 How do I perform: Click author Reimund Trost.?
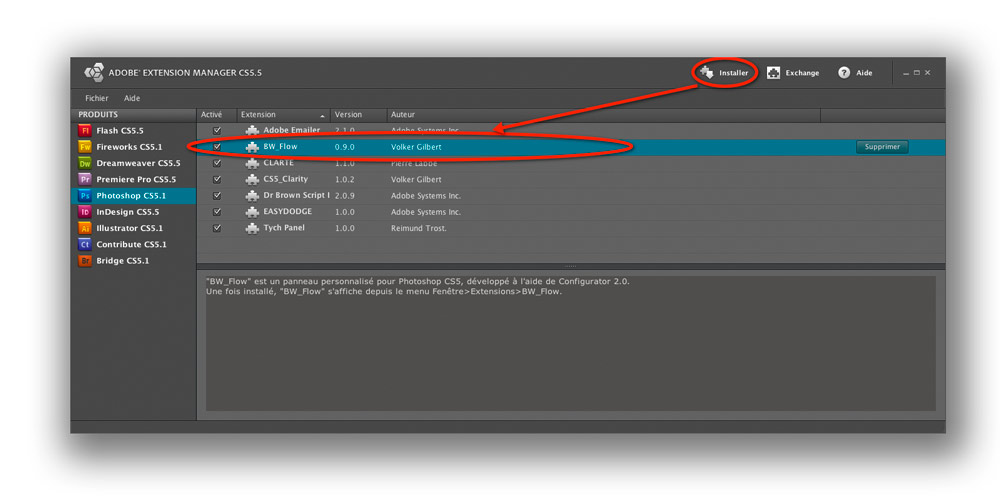tap(418, 228)
